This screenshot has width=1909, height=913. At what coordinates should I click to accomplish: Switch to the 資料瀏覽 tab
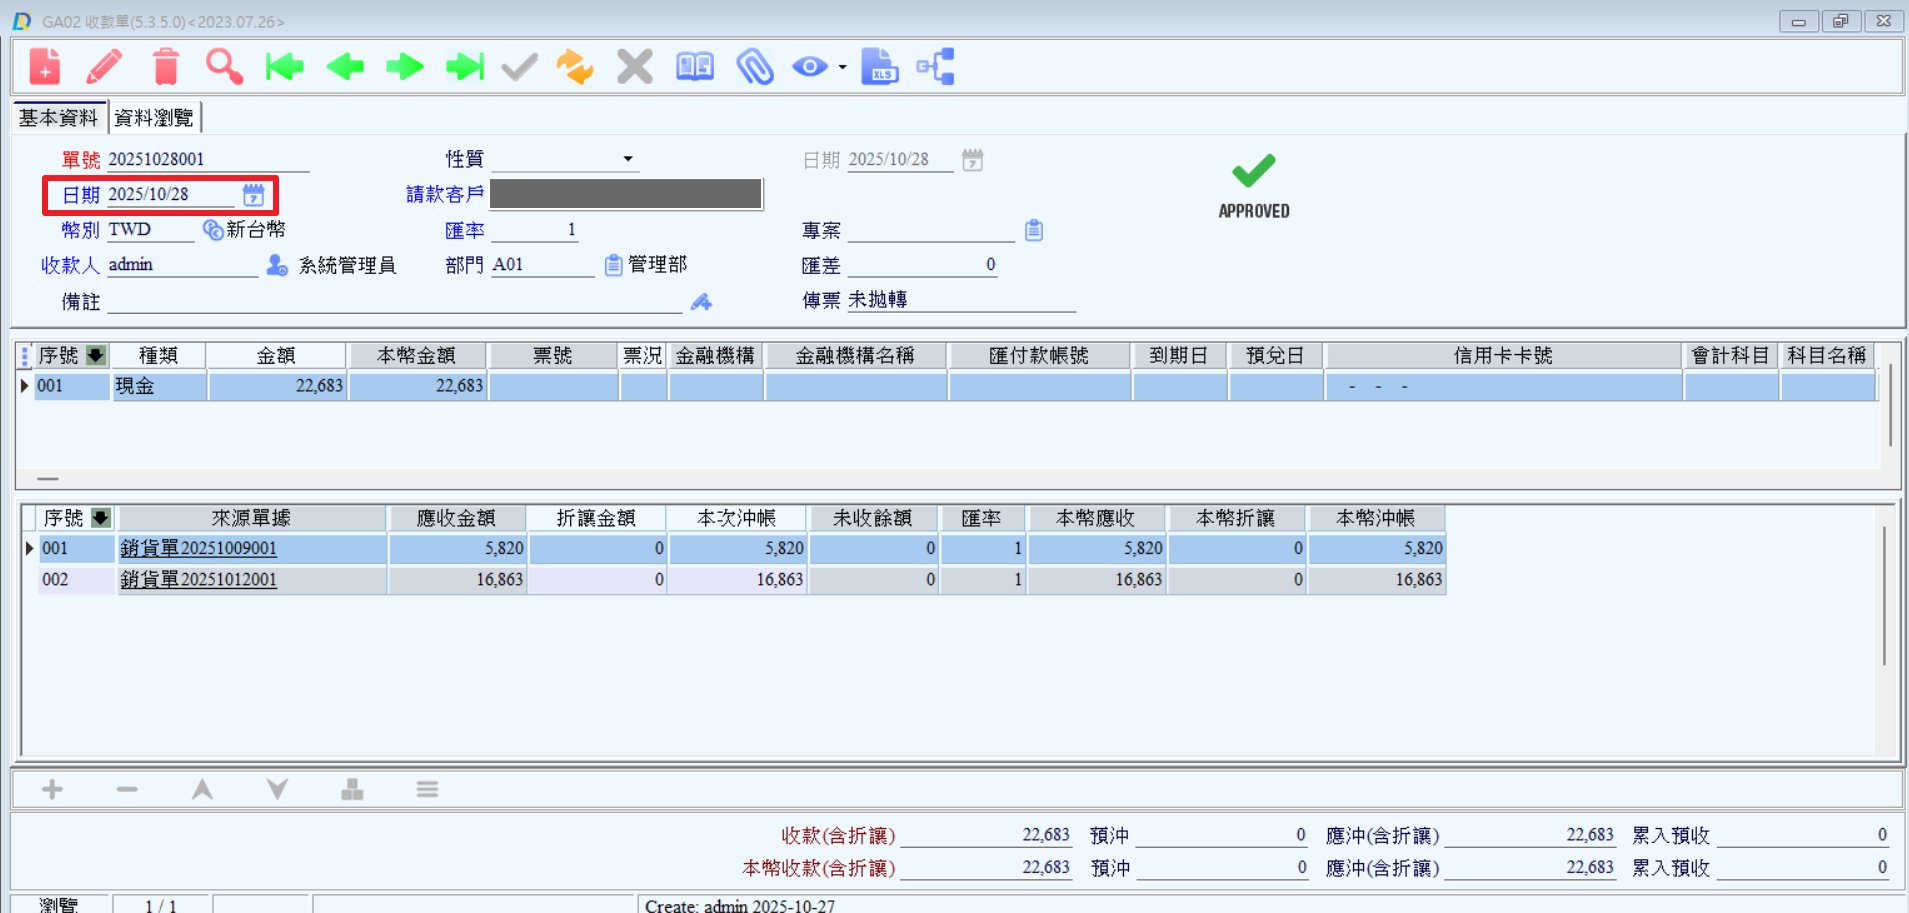[154, 118]
